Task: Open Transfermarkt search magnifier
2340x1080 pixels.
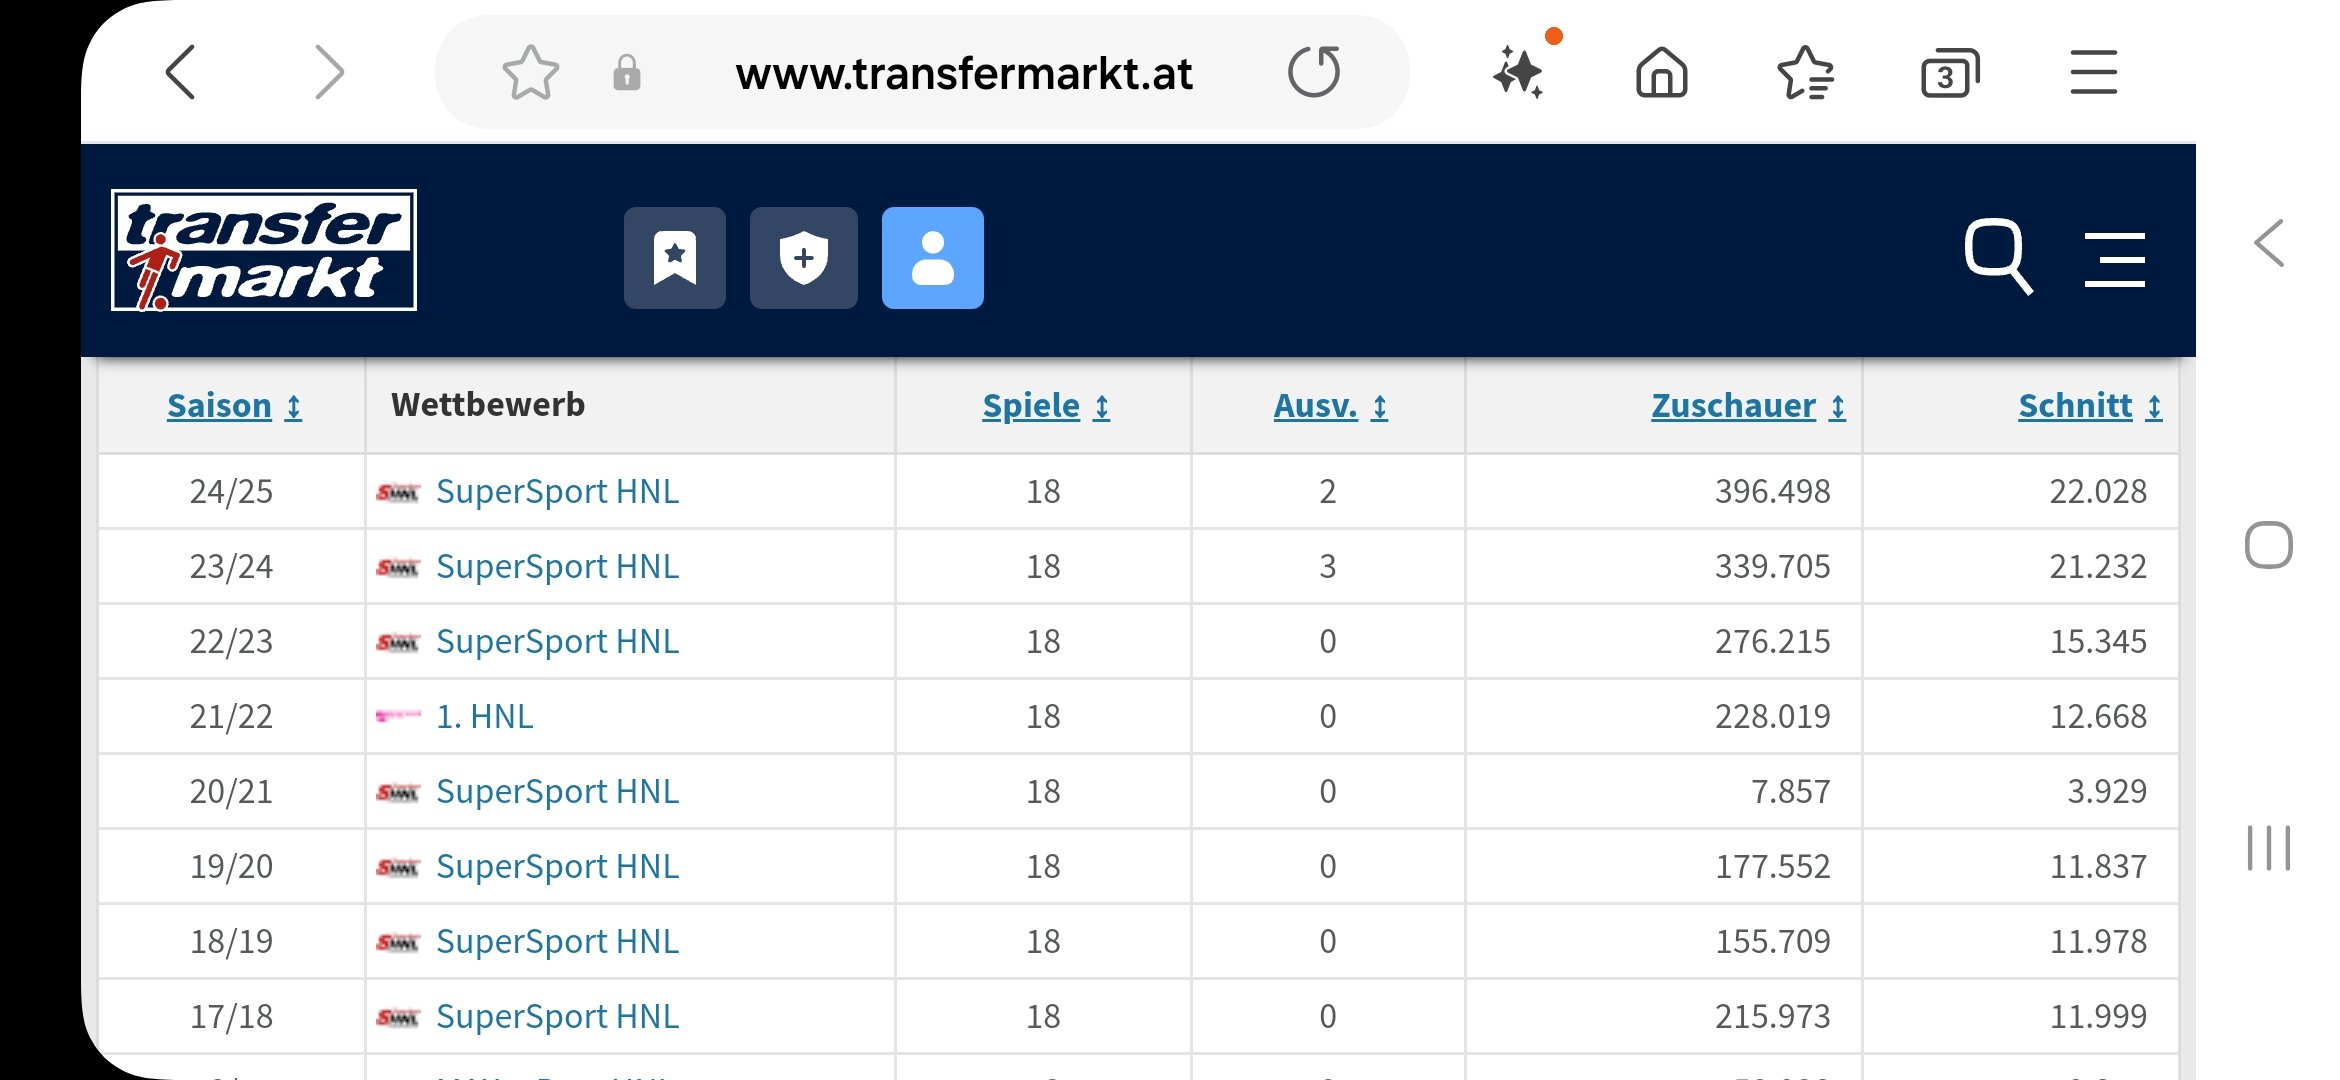Action: click(x=1998, y=256)
